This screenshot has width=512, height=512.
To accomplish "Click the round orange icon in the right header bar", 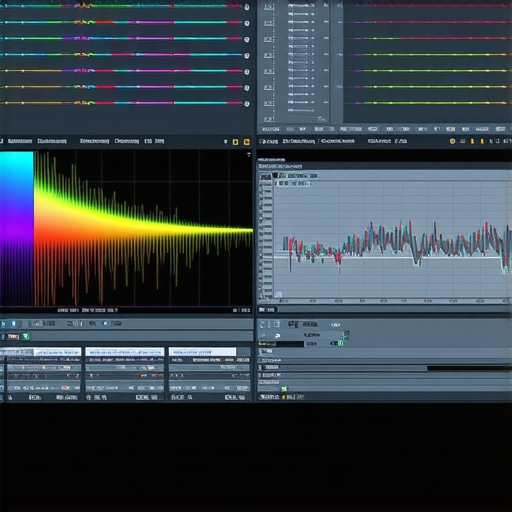I will pyautogui.click(x=452, y=141).
